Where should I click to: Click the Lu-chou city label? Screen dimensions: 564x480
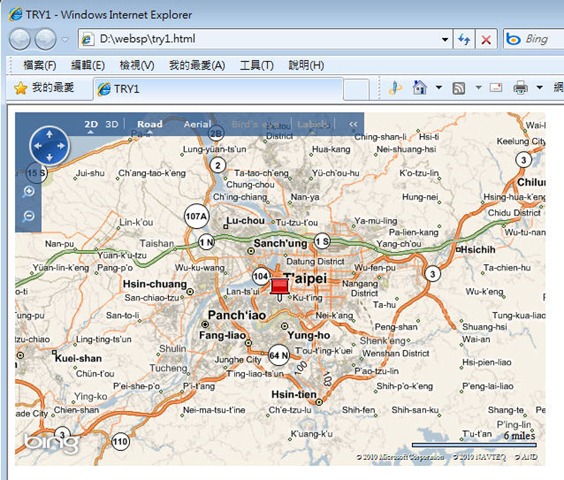click(246, 221)
